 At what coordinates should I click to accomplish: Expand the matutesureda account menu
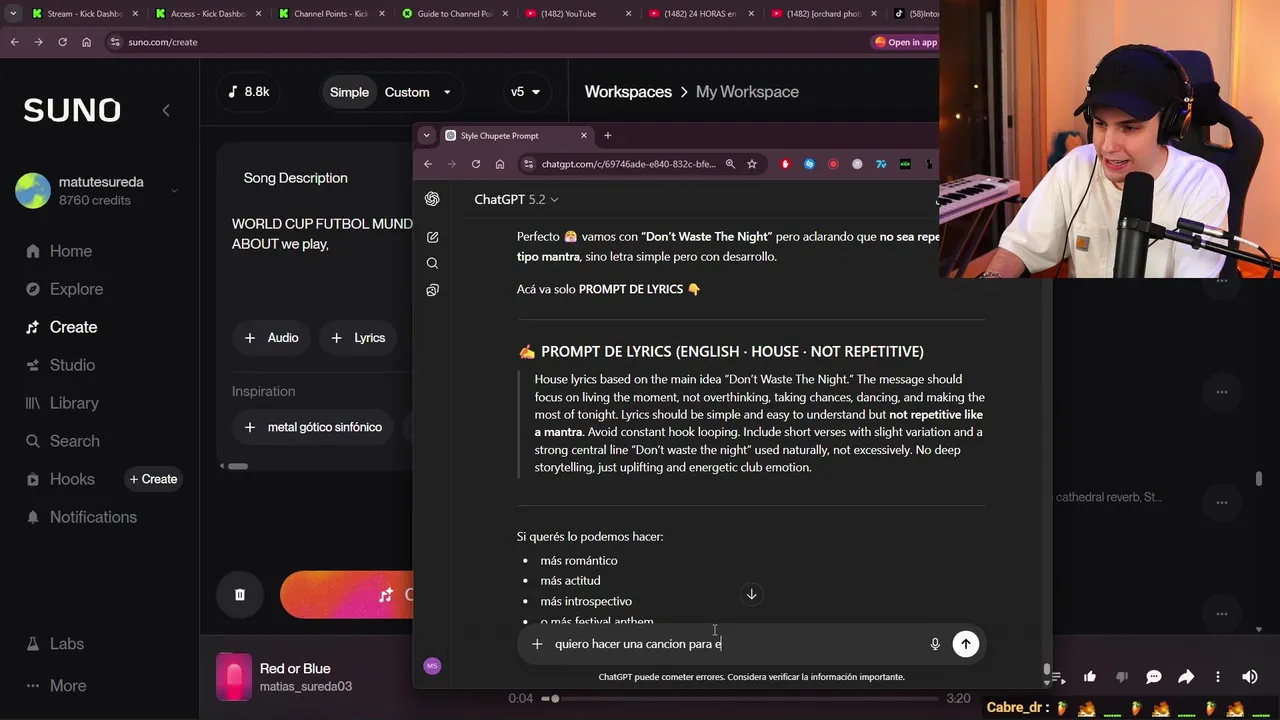point(174,190)
